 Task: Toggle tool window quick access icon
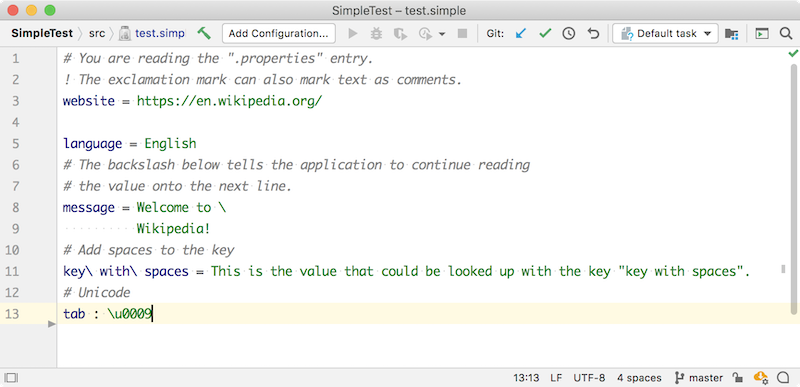(x=11, y=378)
